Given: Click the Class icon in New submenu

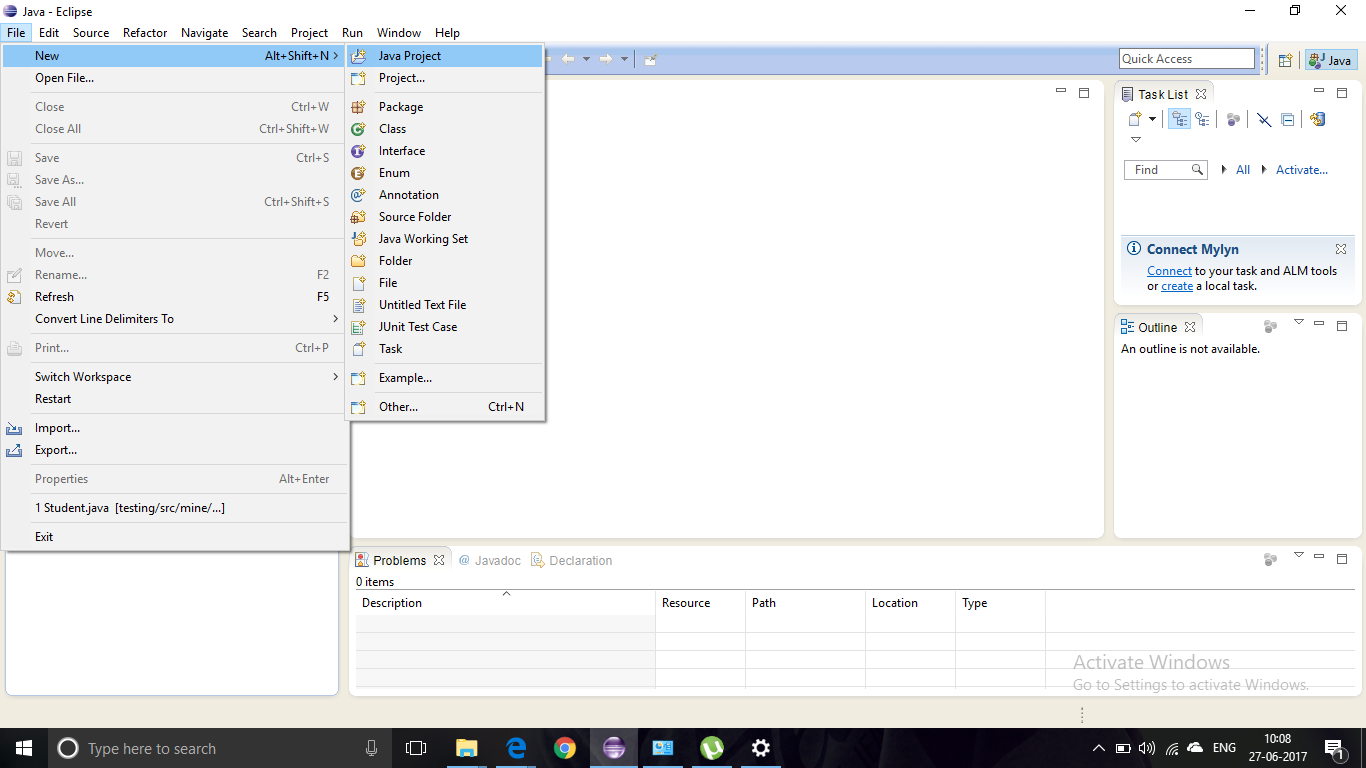Looking at the screenshot, I should pyautogui.click(x=358, y=129).
